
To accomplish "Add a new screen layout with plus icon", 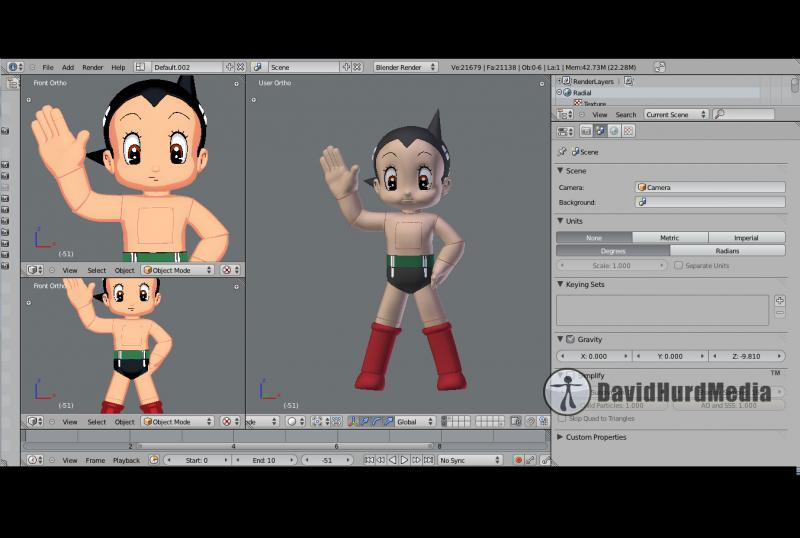I will [x=230, y=67].
